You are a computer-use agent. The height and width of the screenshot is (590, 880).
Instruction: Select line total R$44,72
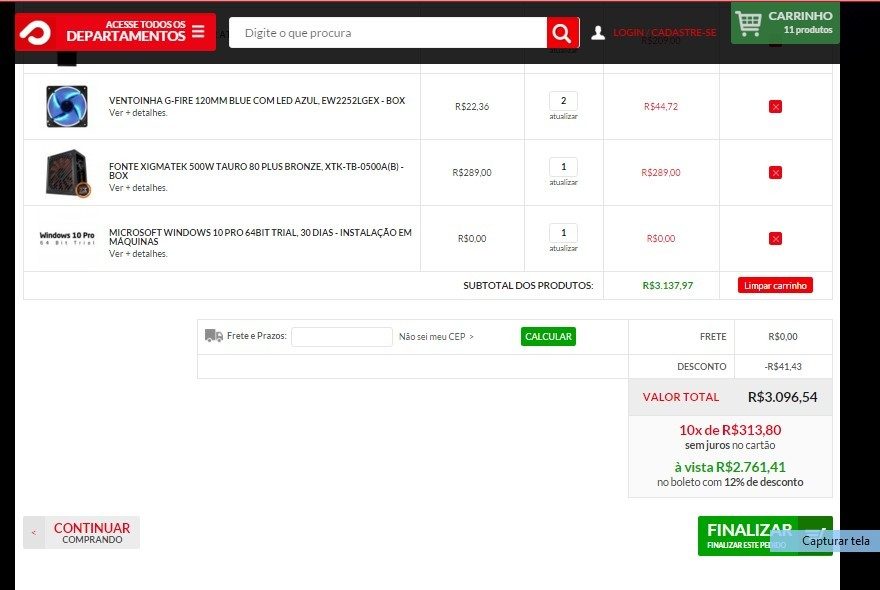pyautogui.click(x=661, y=106)
